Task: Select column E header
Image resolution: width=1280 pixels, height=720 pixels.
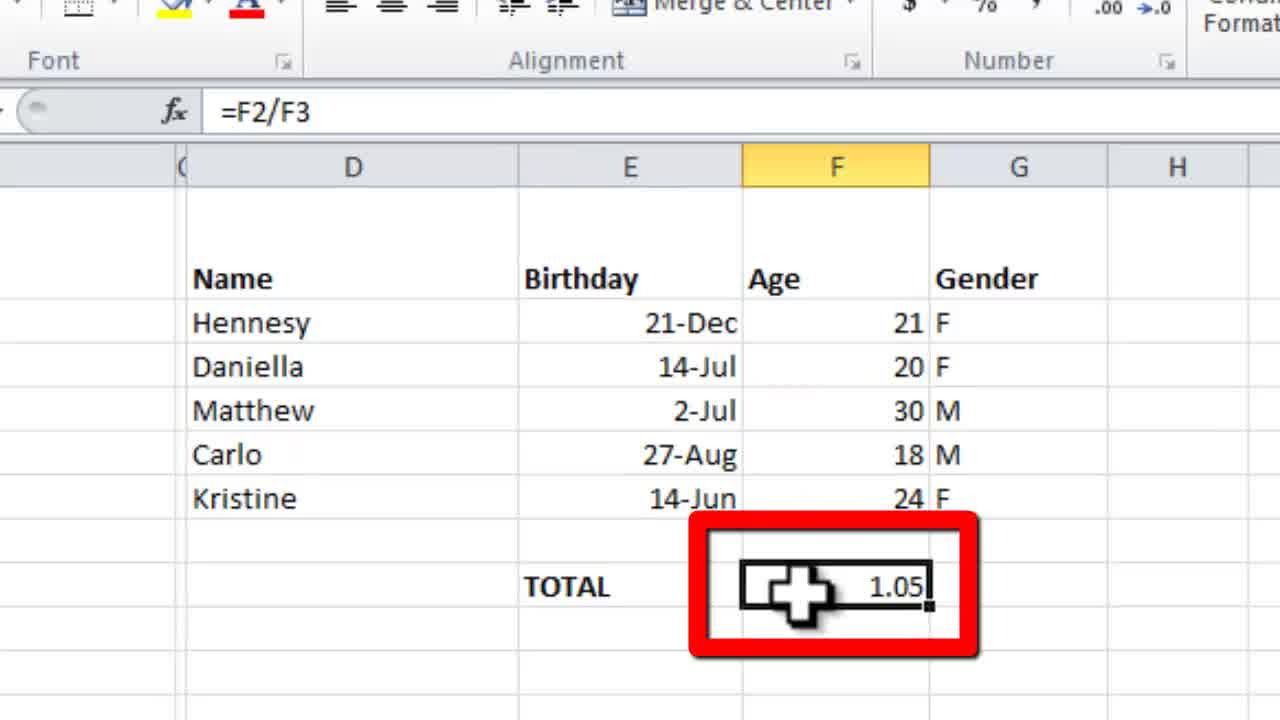Action: 630,166
